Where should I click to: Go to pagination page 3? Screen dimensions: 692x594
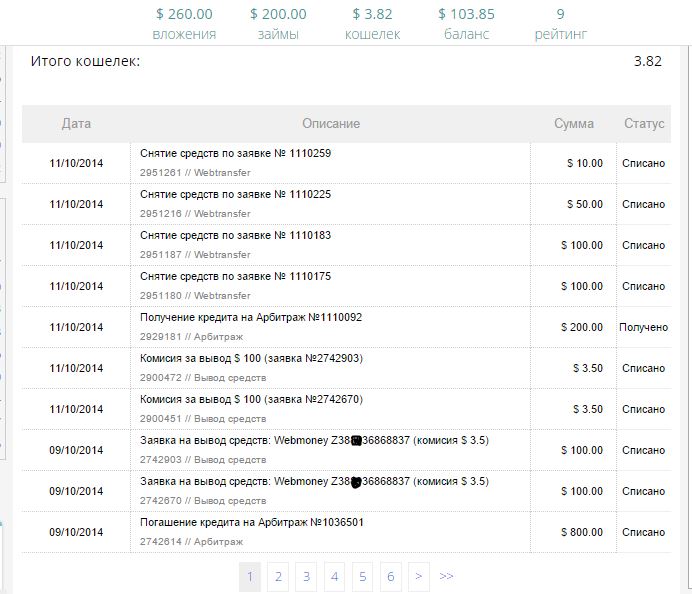point(306,576)
